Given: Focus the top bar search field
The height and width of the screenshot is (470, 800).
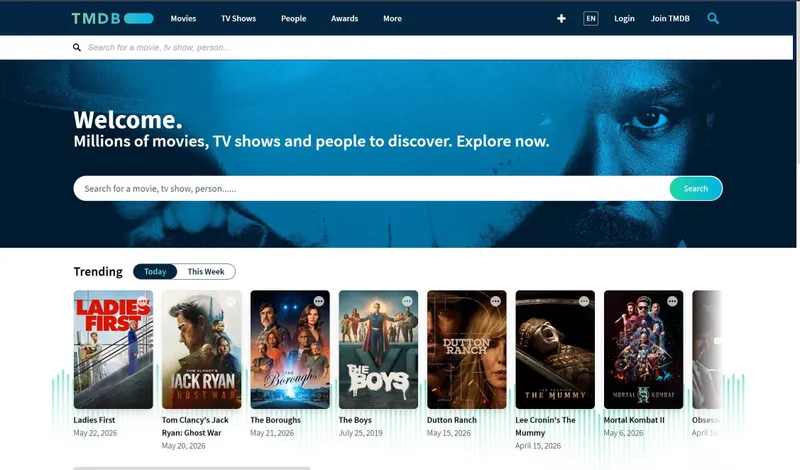Looking at the screenshot, I should pos(396,47).
